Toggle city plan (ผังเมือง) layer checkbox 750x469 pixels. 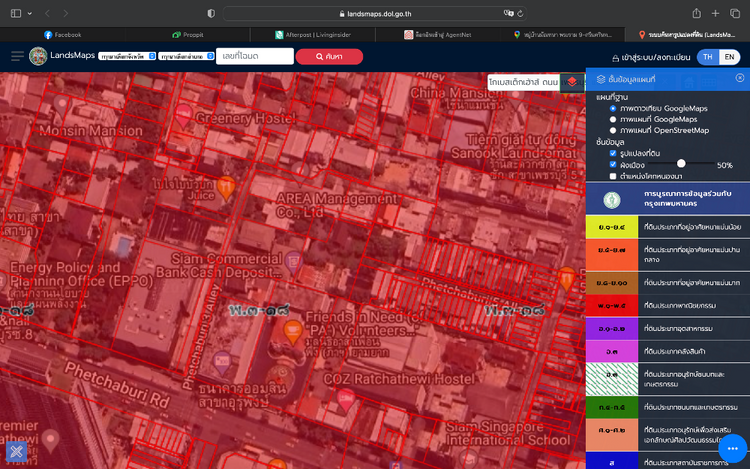(x=613, y=164)
